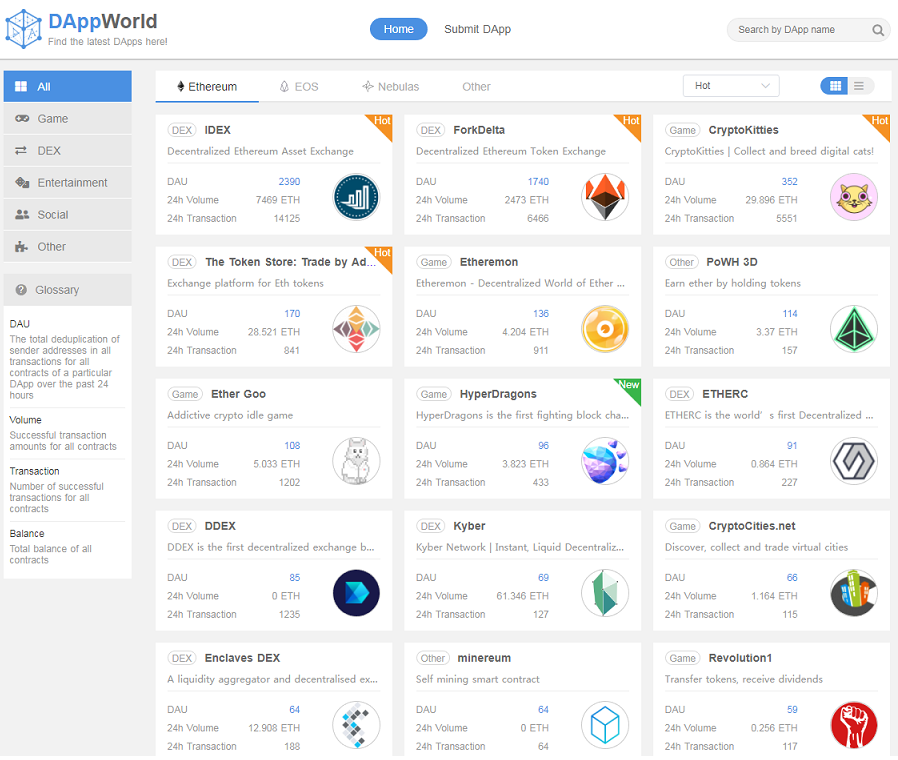Open the IDEX title link
The height and width of the screenshot is (760, 898).
click(218, 130)
